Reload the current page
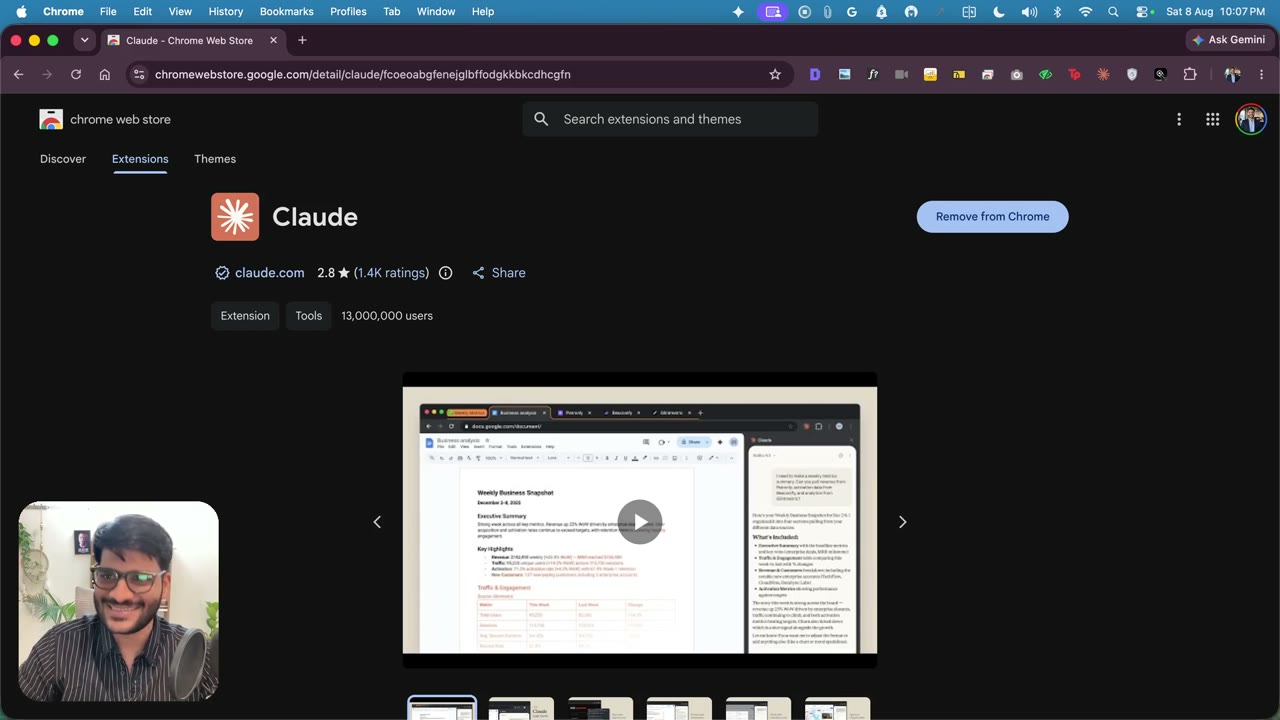This screenshot has height=720, width=1280. coord(76,74)
